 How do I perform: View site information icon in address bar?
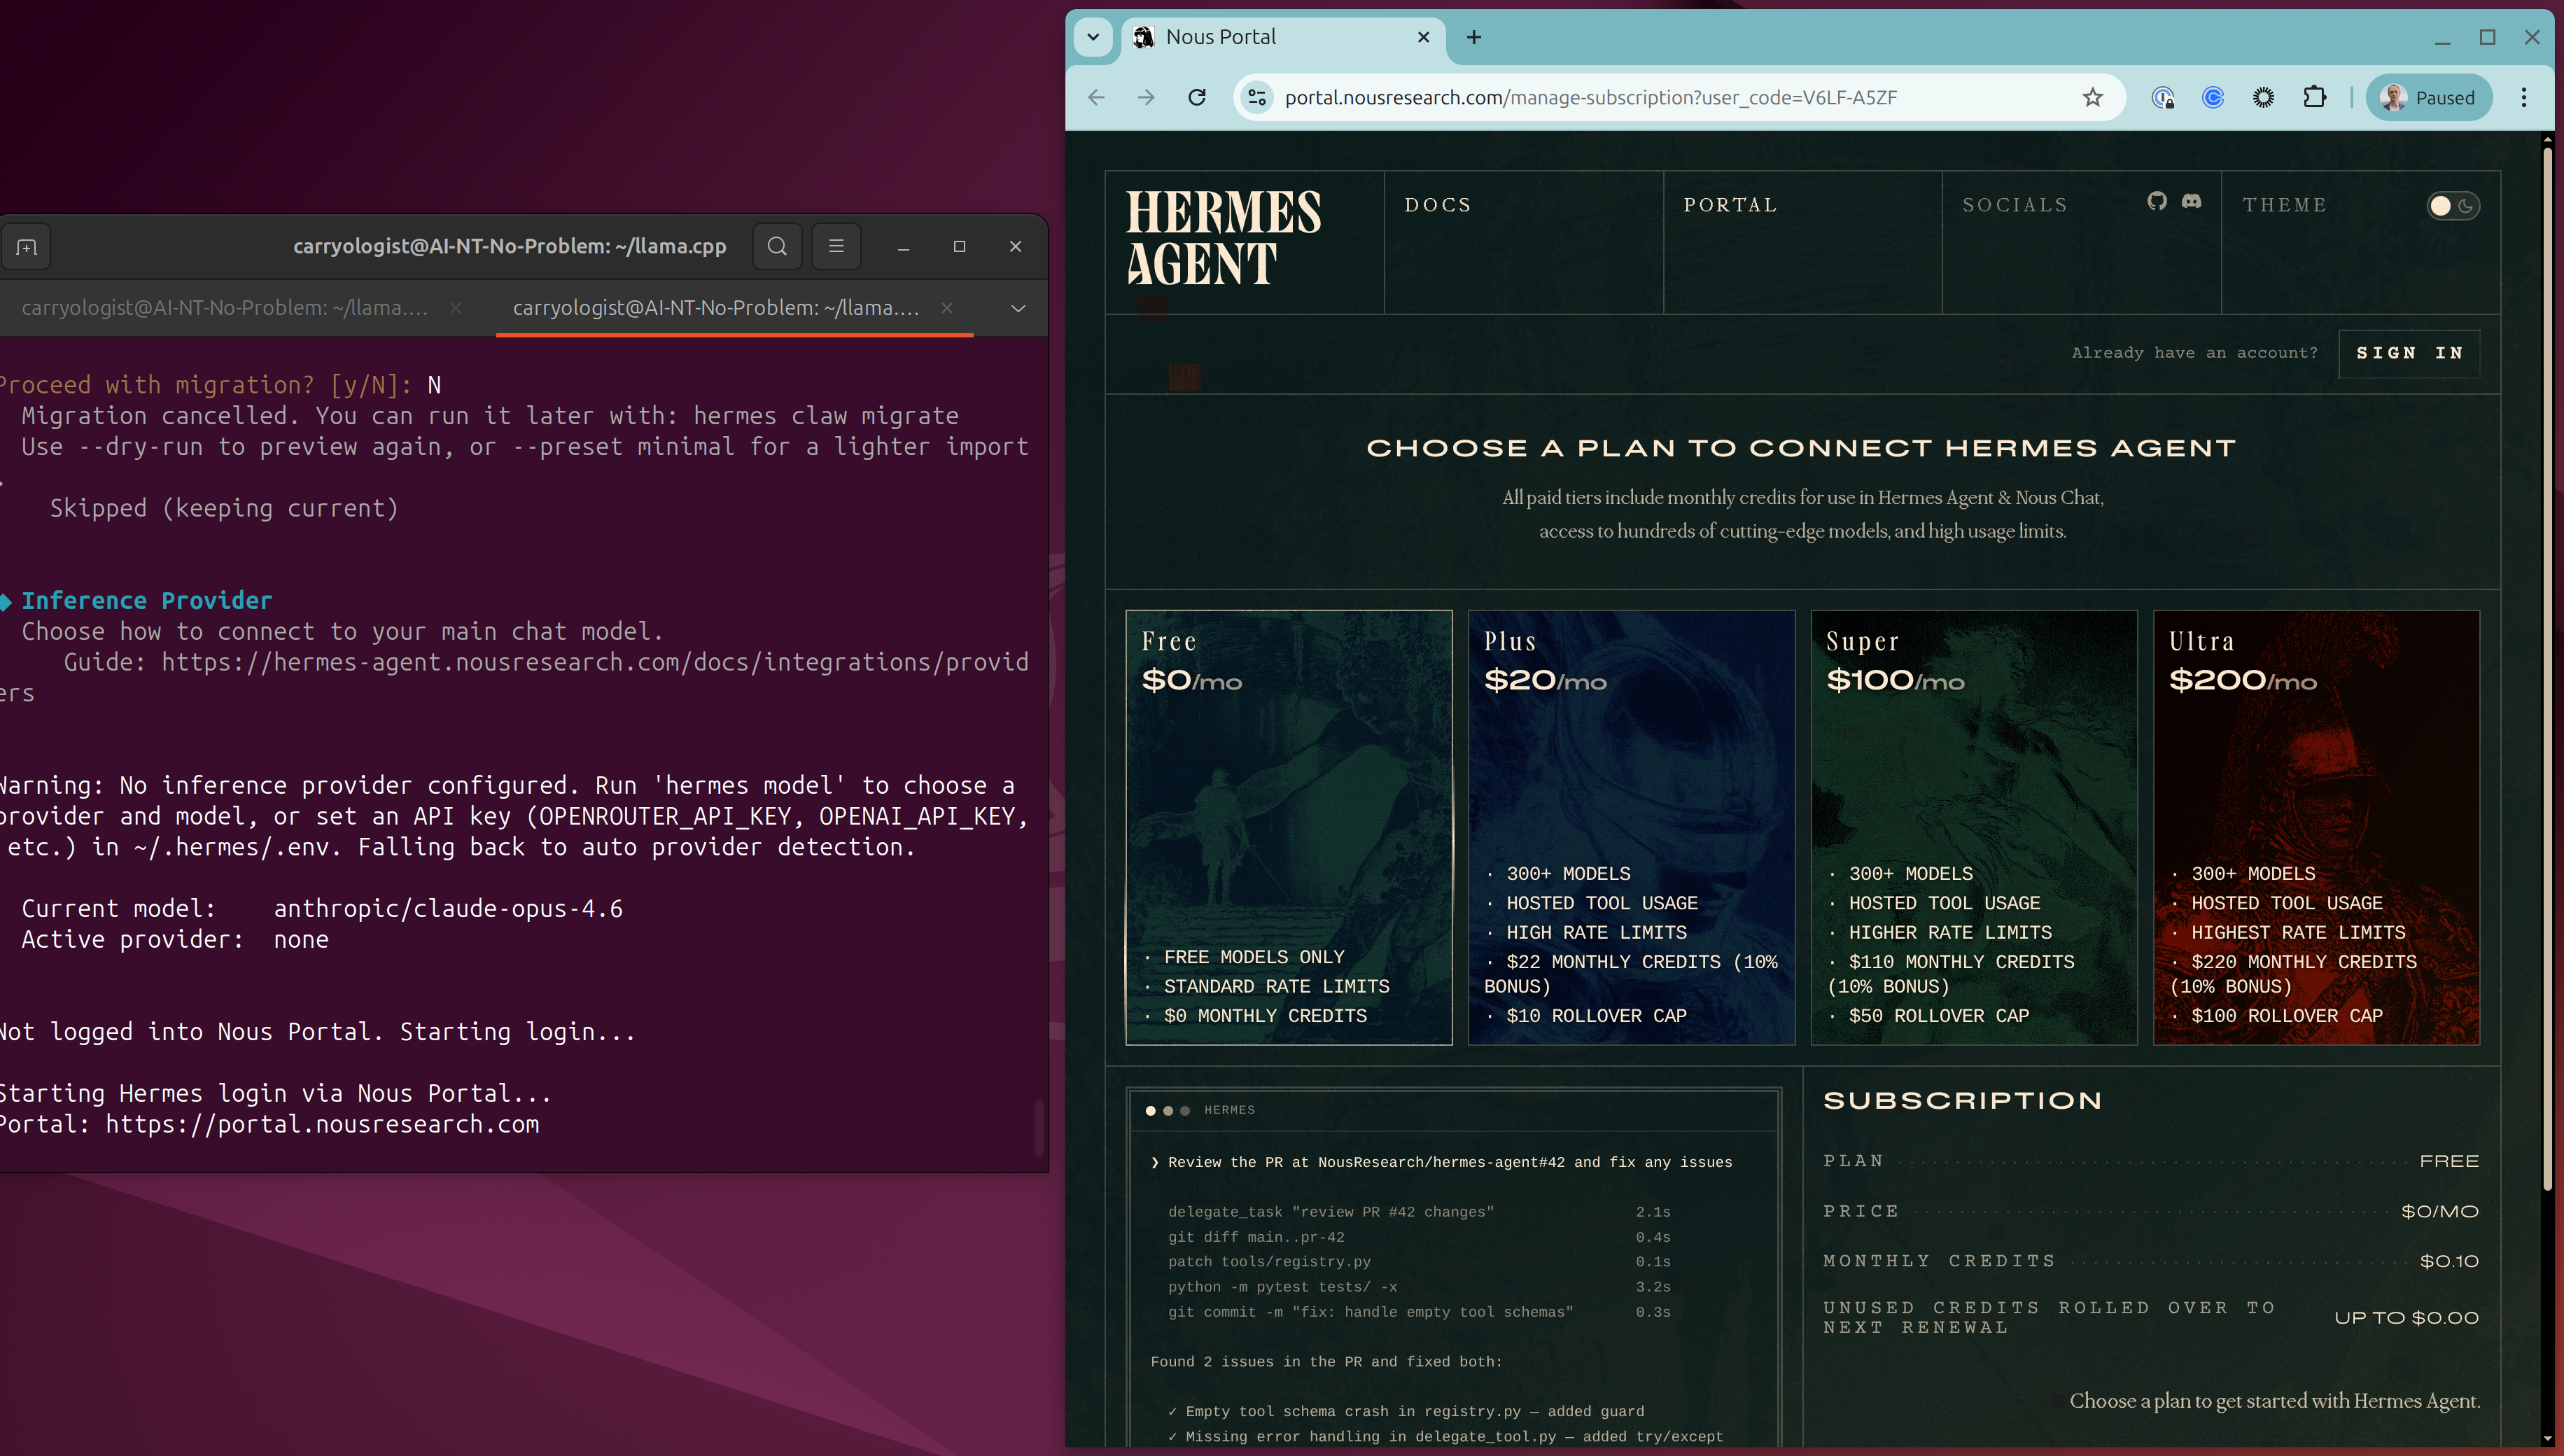pos(1257,97)
